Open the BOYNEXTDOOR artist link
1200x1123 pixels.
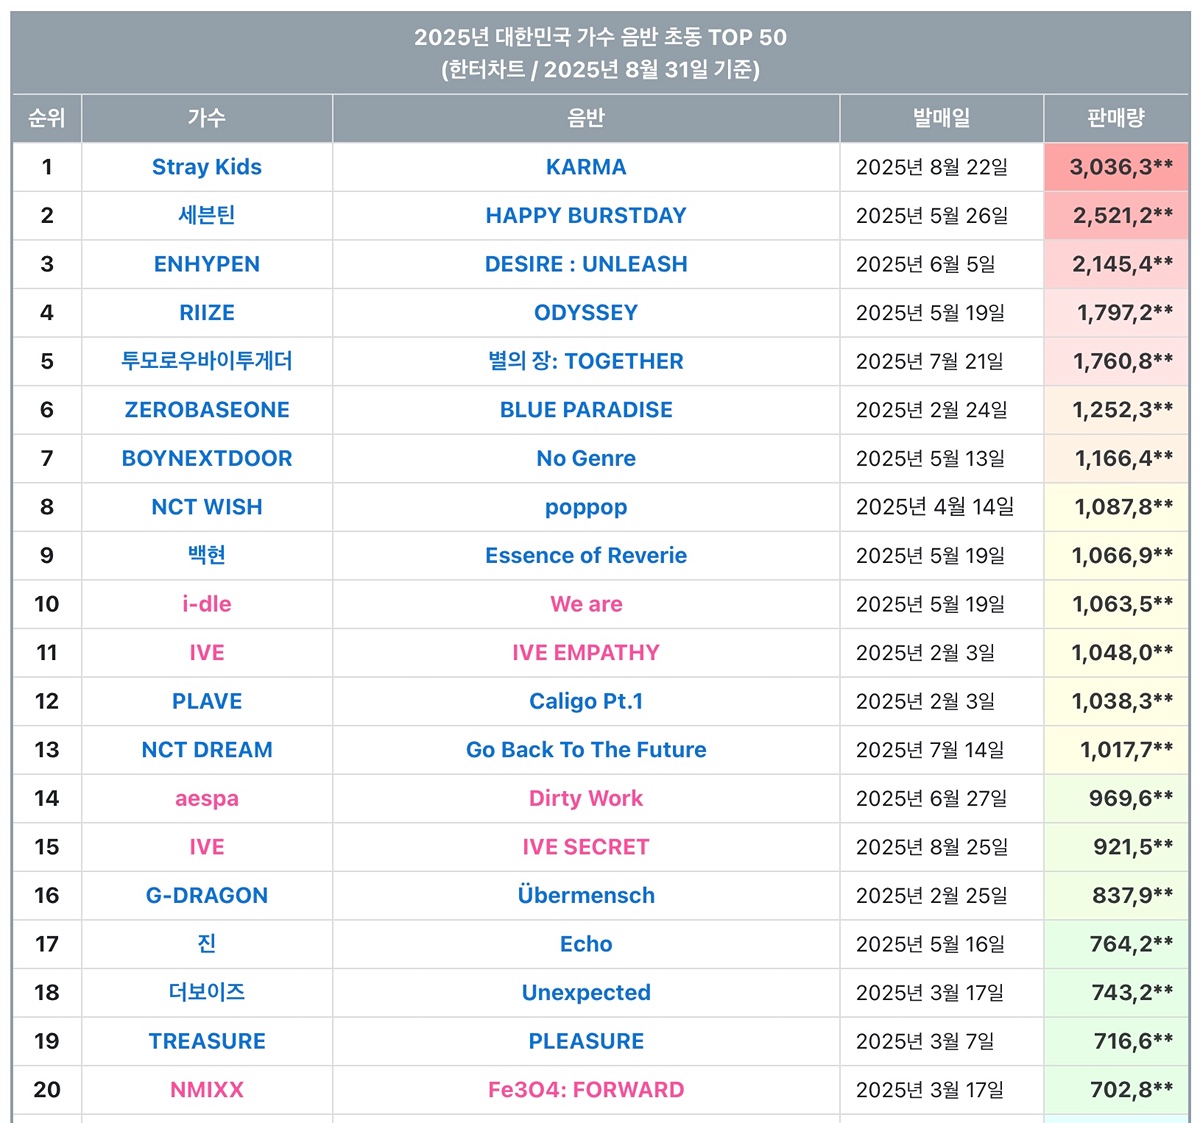tap(207, 458)
